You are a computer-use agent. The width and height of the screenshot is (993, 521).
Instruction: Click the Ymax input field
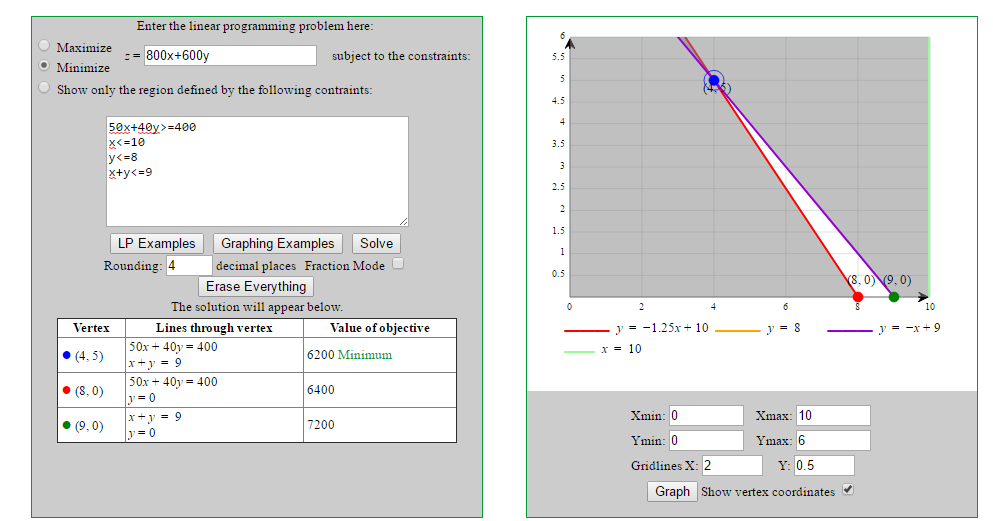click(832, 441)
